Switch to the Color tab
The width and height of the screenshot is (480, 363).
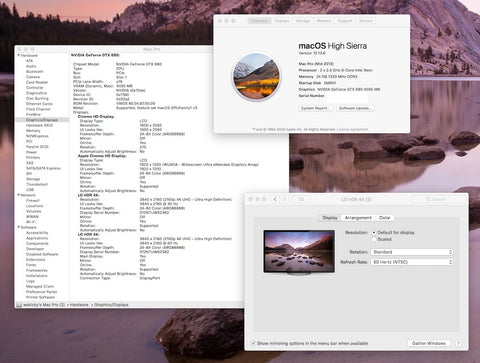384,218
